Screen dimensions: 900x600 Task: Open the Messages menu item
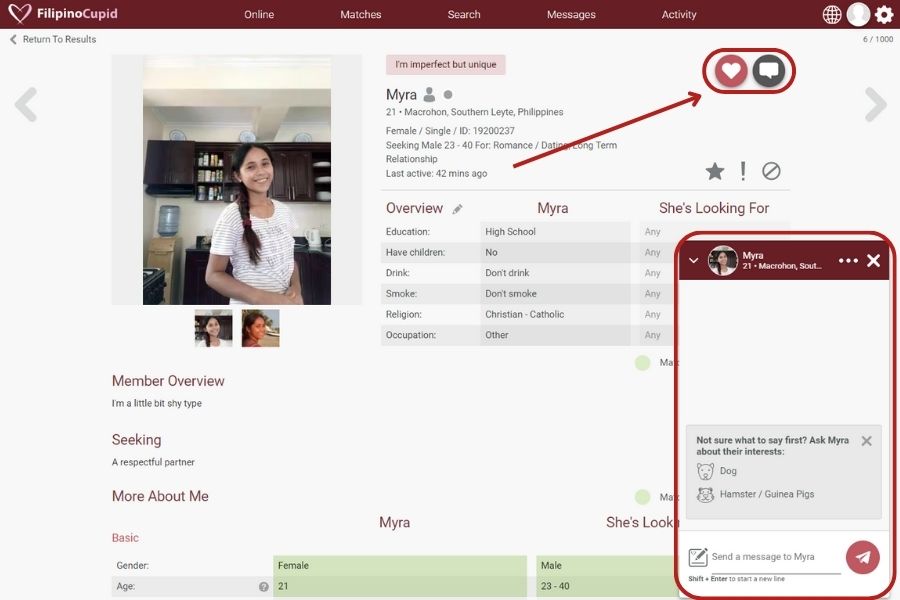[x=571, y=14]
